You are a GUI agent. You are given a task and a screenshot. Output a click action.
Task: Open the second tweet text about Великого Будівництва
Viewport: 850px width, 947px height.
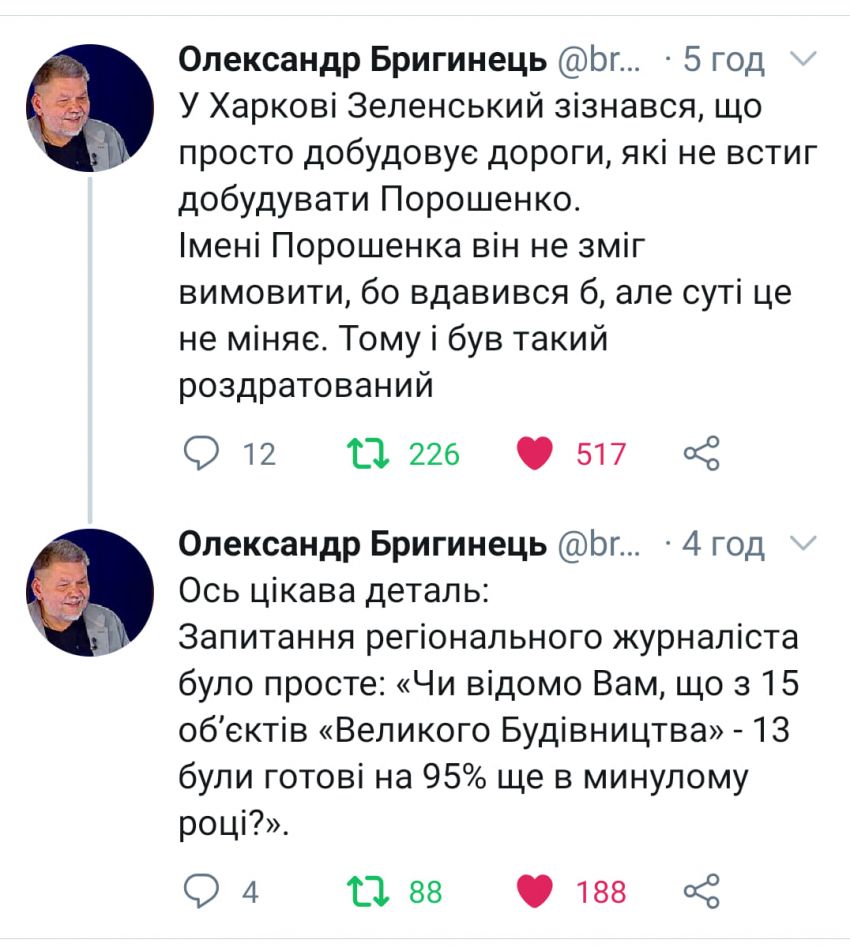point(489,707)
